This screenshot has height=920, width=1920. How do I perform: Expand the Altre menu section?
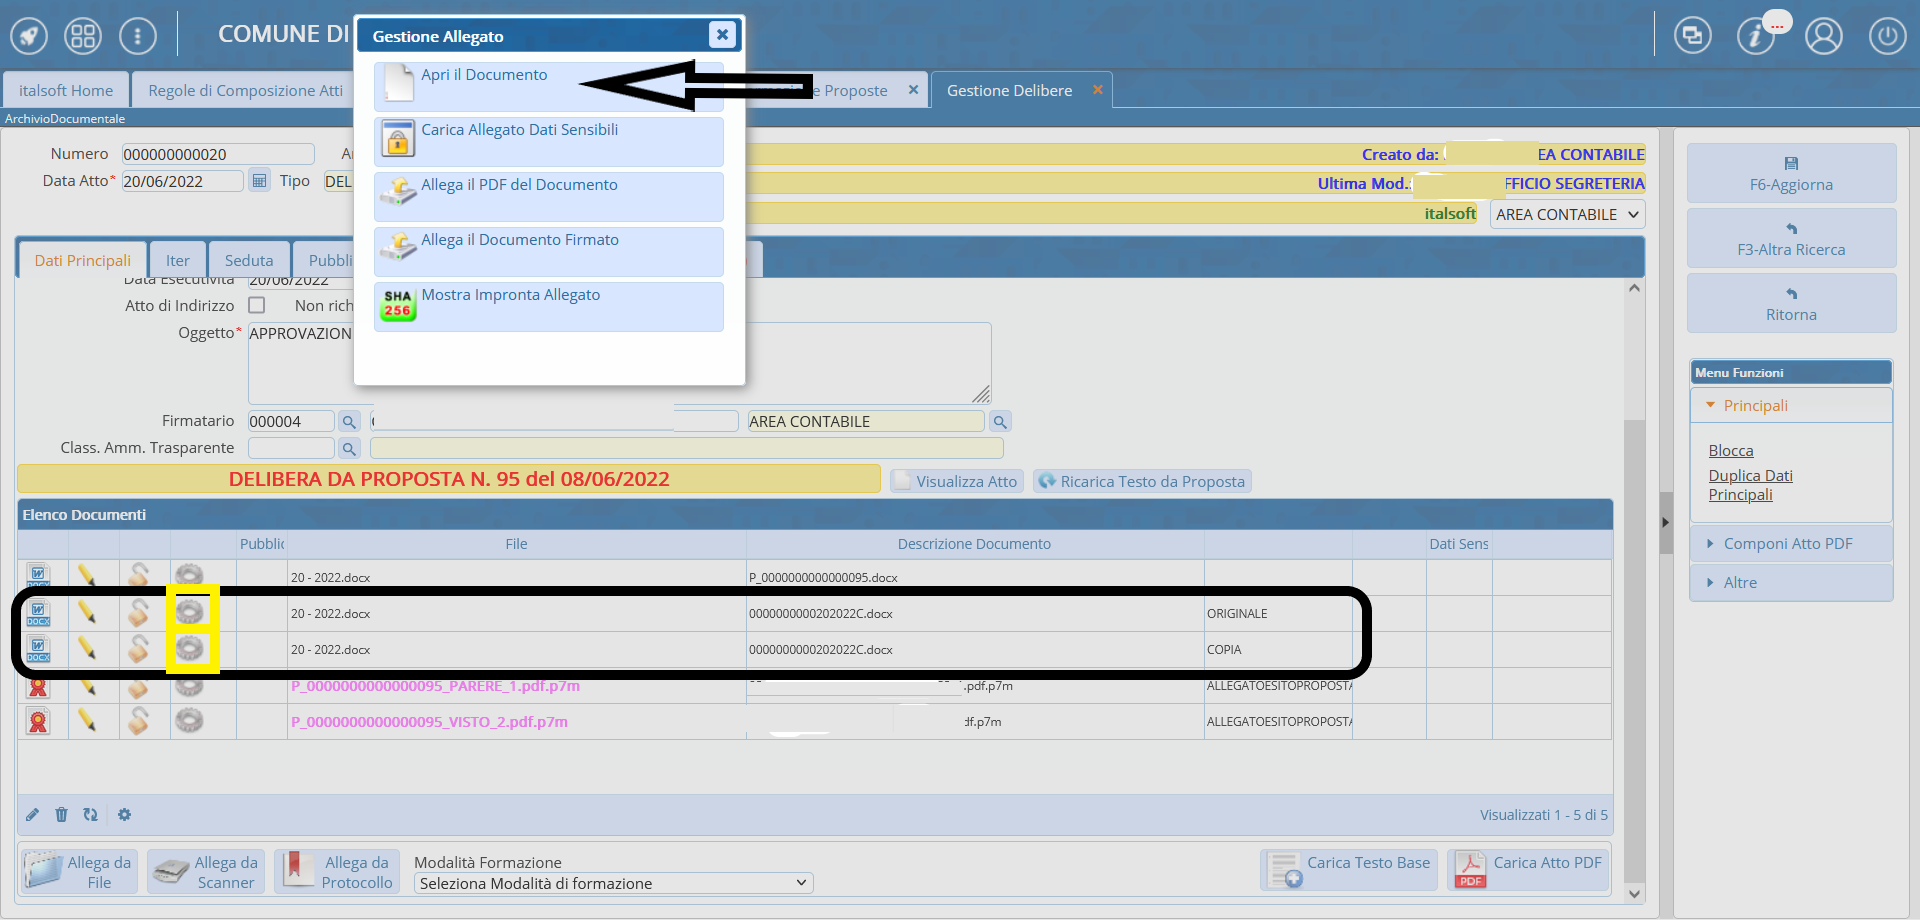tap(1739, 583)
